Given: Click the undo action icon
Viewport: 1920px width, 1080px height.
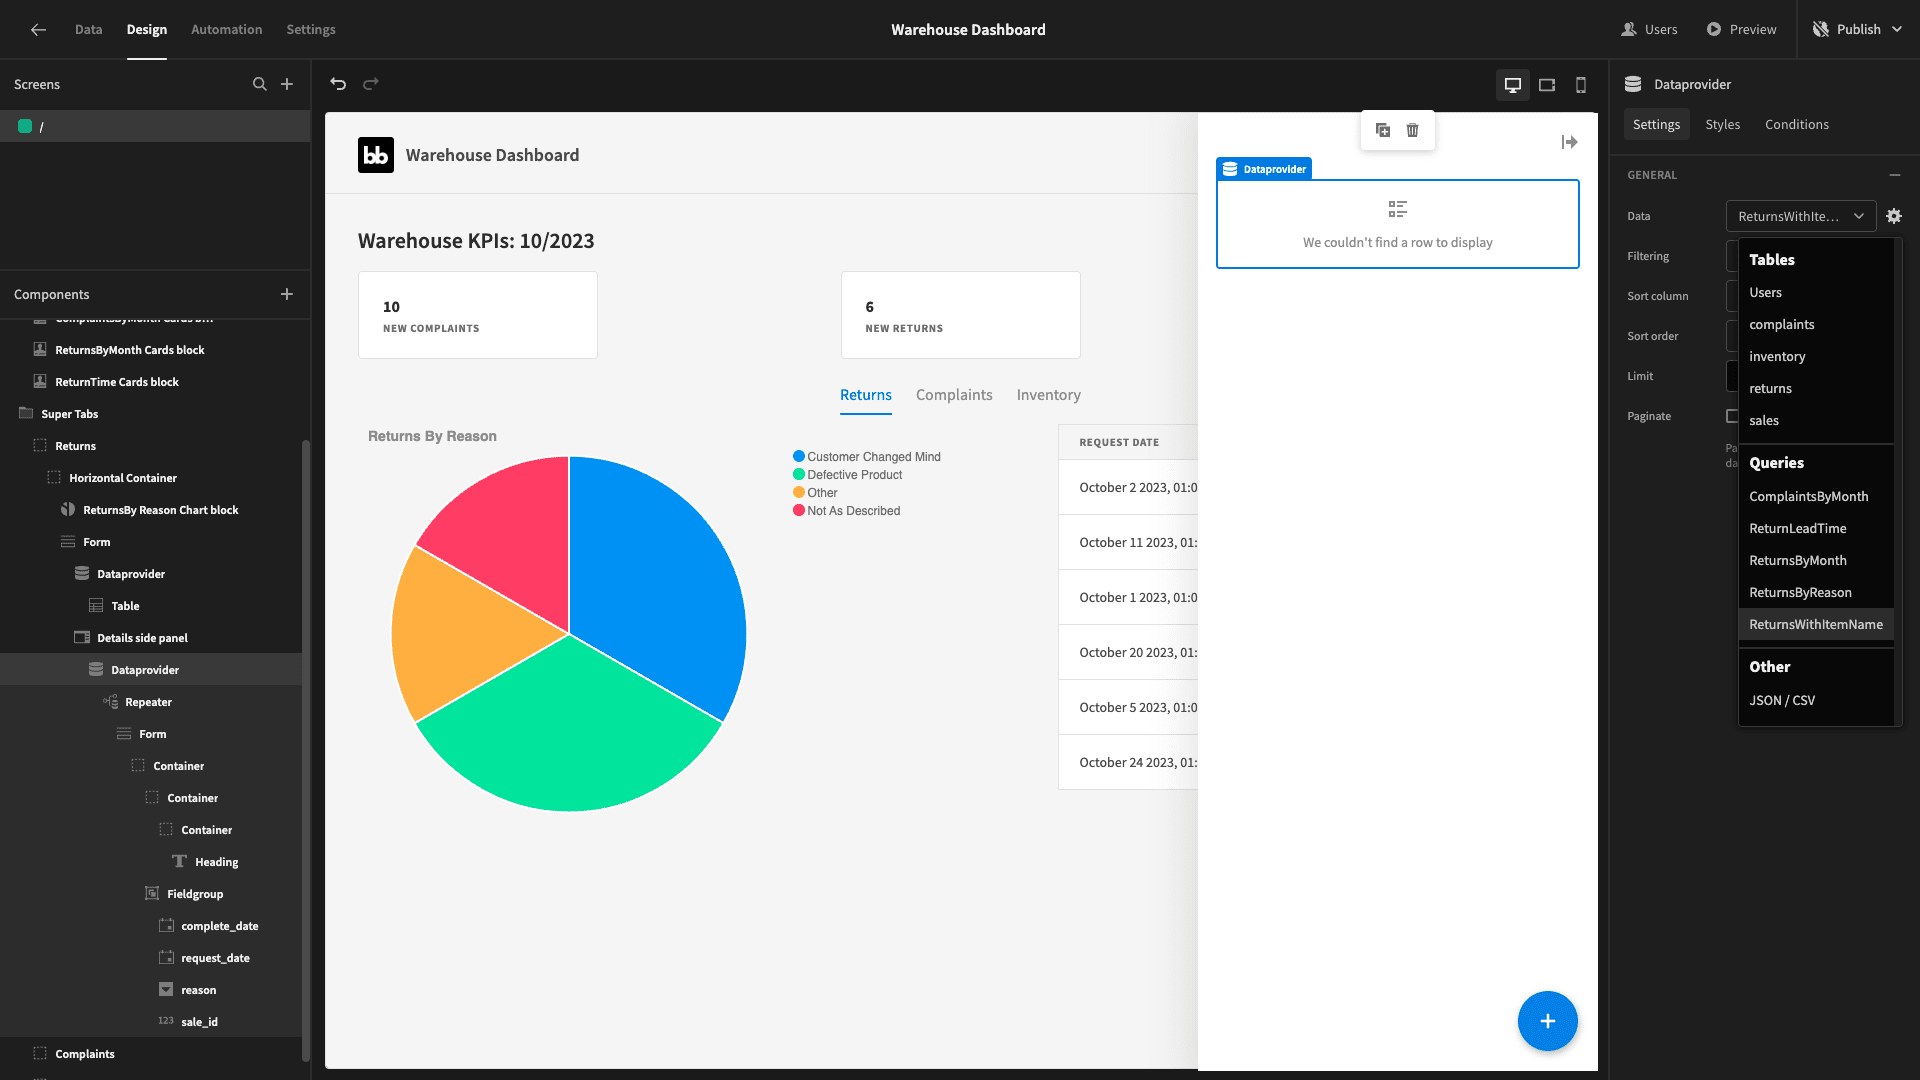Looking at the screenshot, I should 338,84.
